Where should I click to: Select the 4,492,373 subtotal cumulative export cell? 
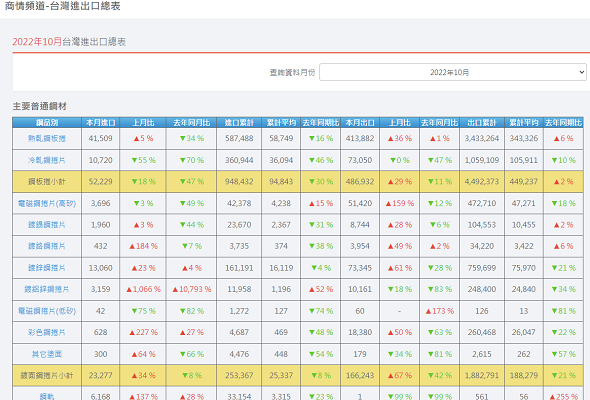[482, 182]
